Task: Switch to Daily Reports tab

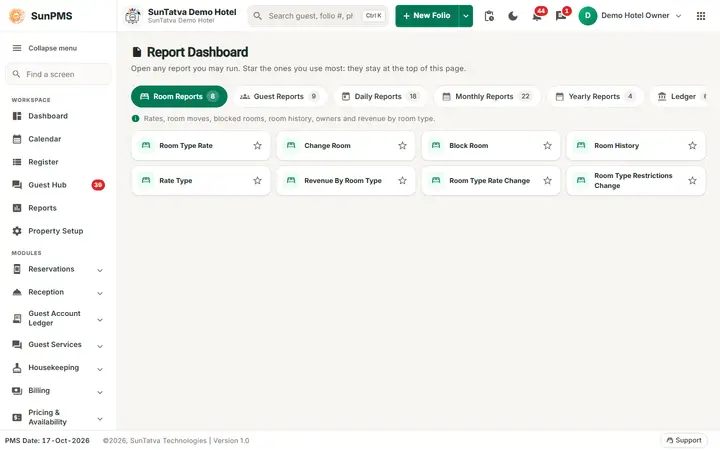Action: [380, 96]
